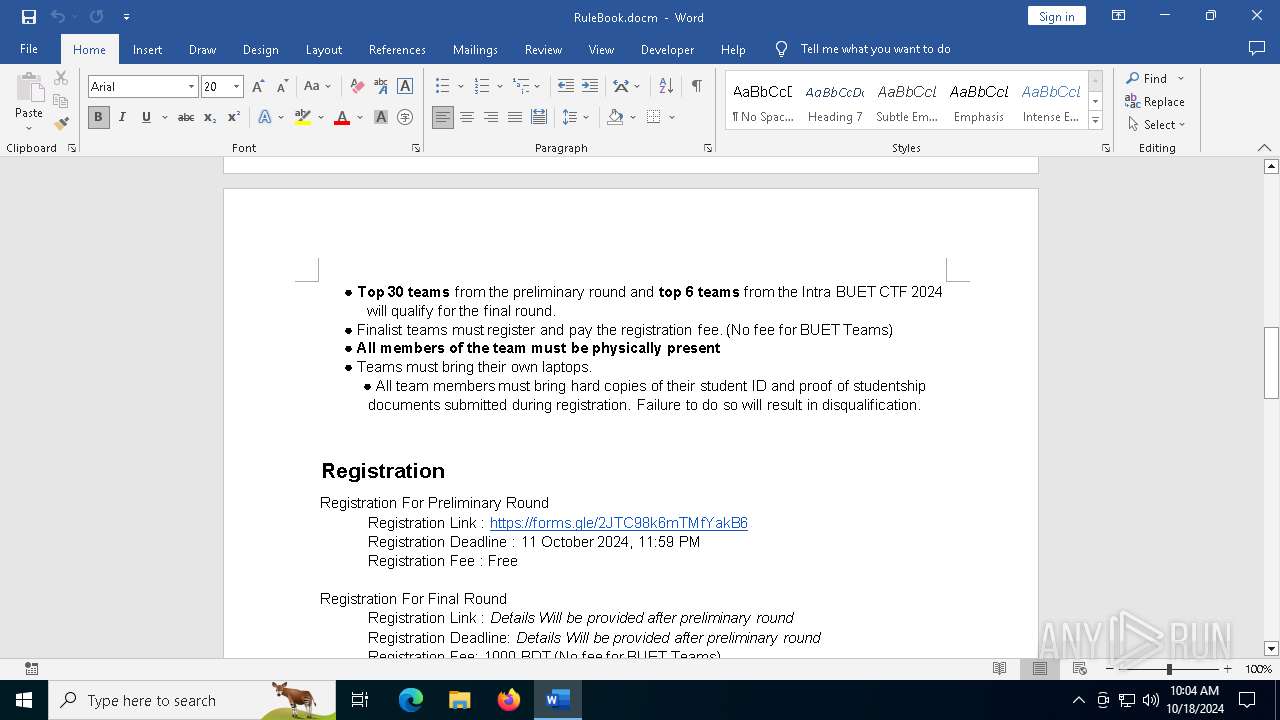Show or hide paragraph marks

click(x=696, y=87)
